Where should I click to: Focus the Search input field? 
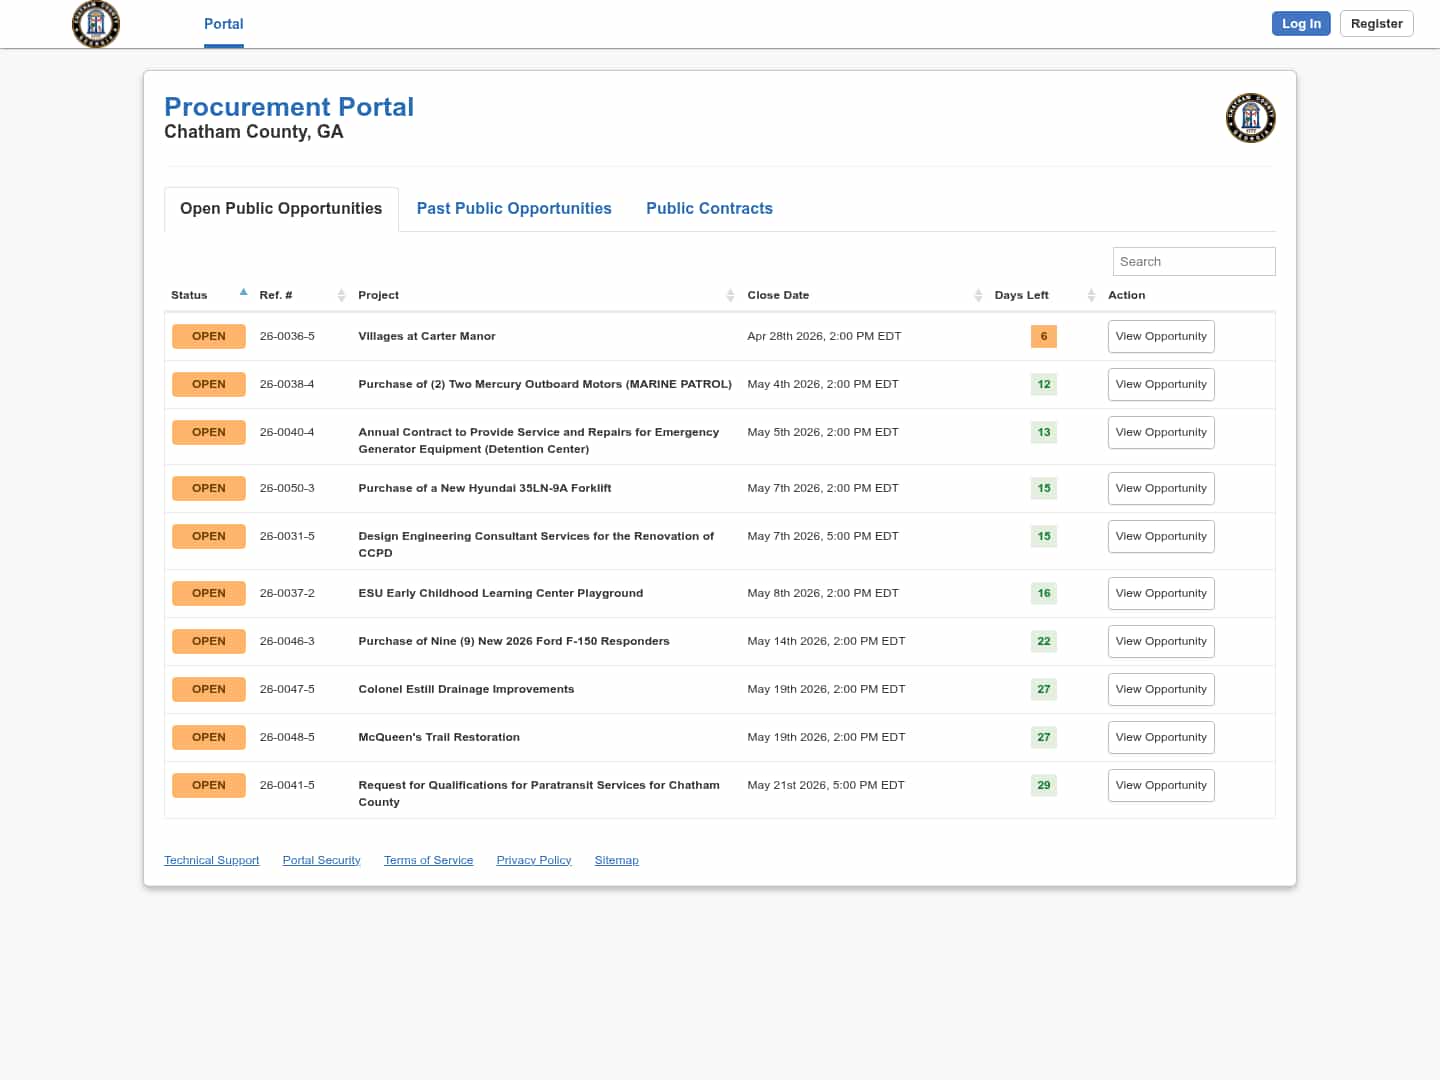1193,262
